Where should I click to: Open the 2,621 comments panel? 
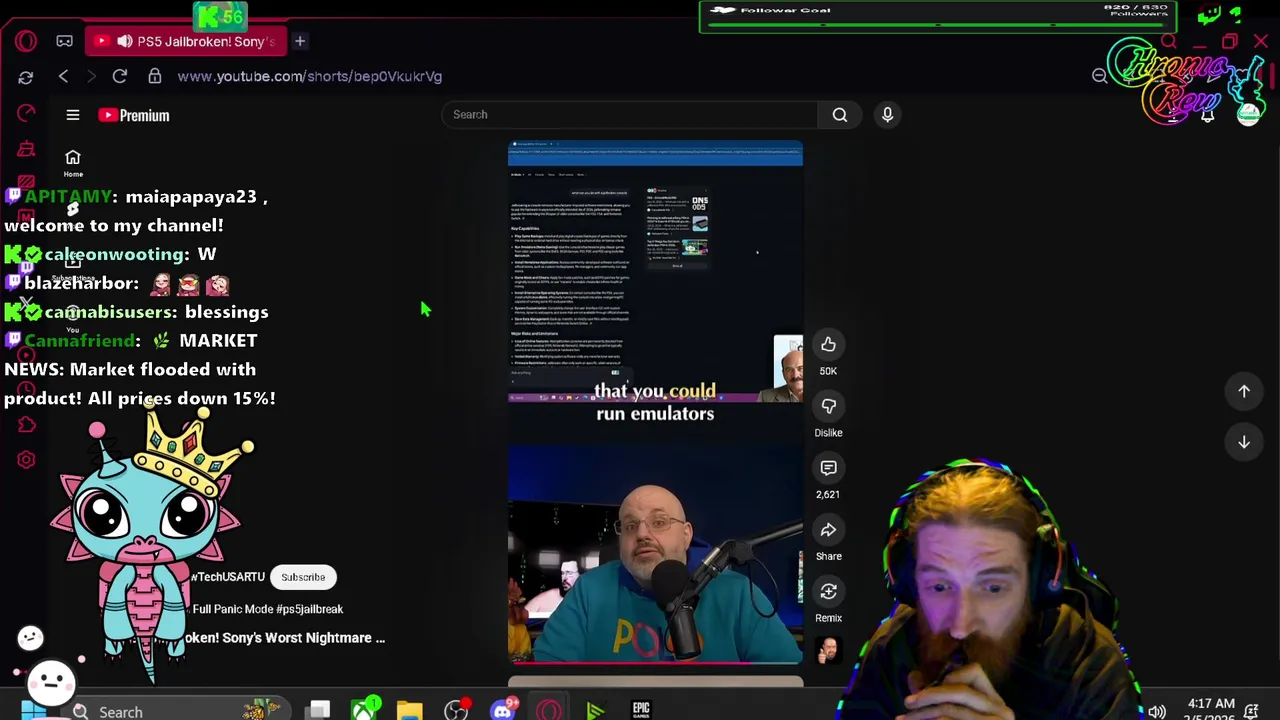pos(828,468)
